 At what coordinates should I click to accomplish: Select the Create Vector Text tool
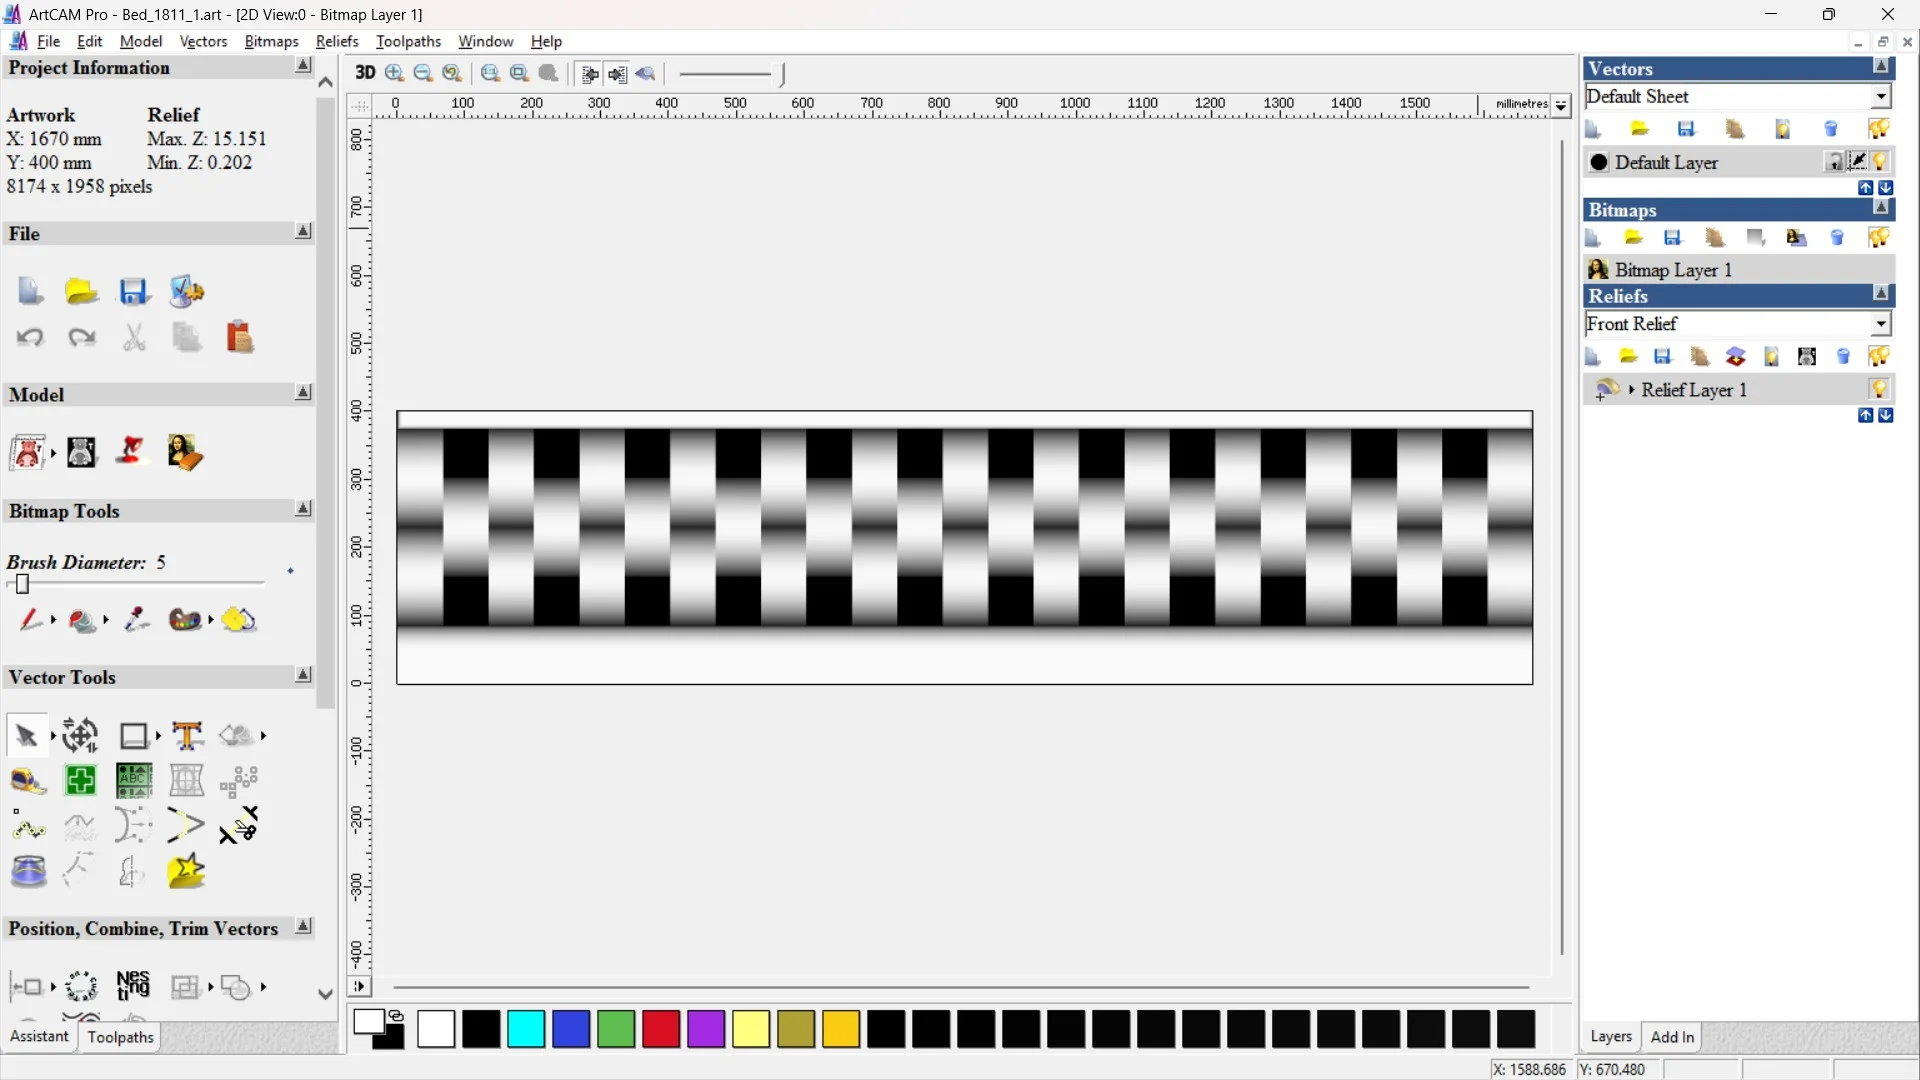tap(187, 736)
